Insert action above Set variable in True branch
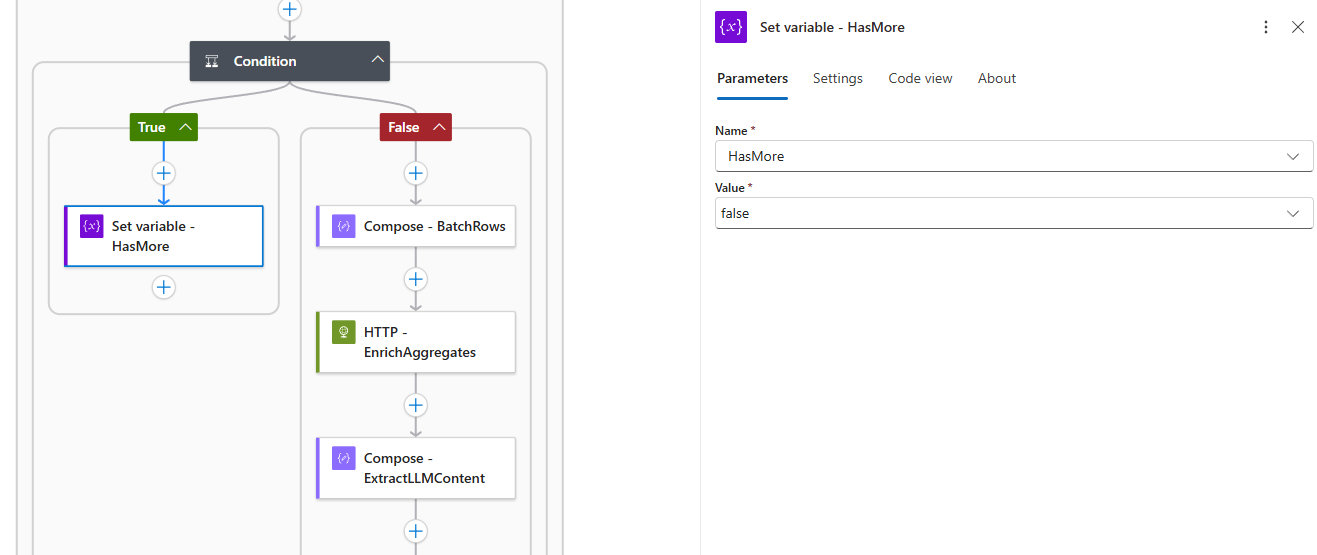 click(164, 173)
